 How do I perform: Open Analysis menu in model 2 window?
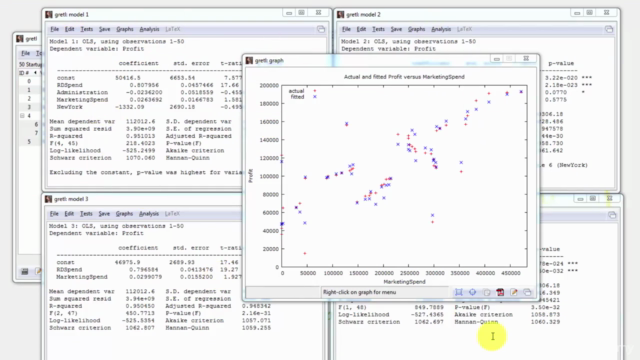[441, 29]
